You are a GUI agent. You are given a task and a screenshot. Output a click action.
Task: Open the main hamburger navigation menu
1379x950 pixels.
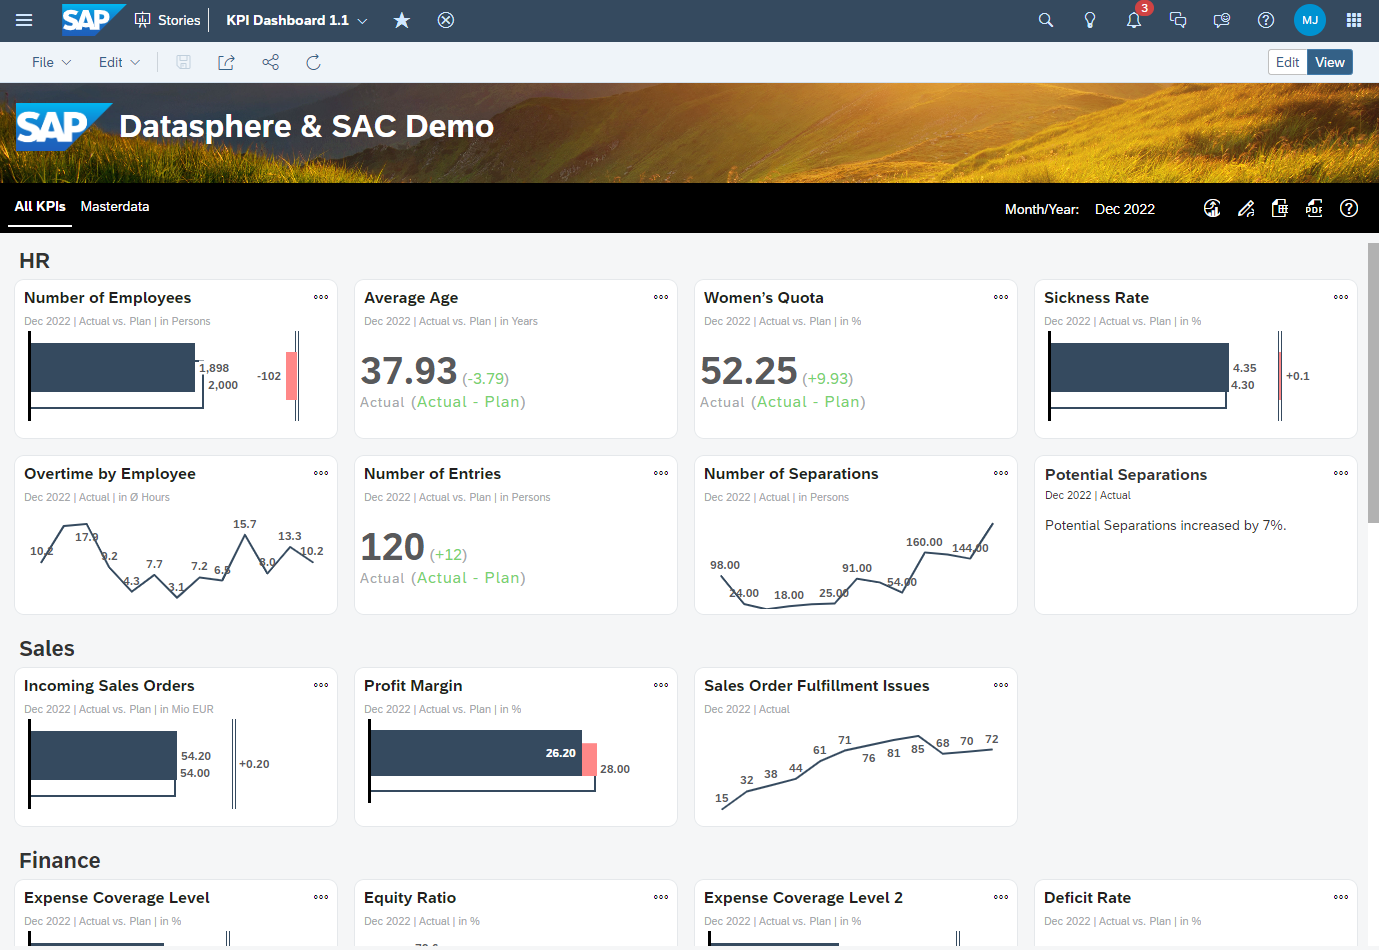pos(24,20)
